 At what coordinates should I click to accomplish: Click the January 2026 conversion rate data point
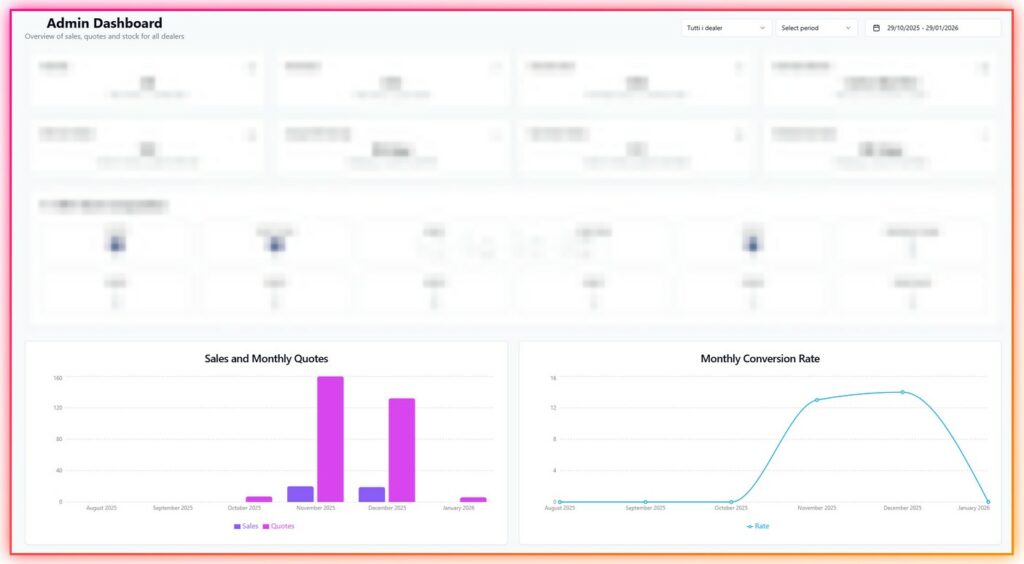[988, 502]
